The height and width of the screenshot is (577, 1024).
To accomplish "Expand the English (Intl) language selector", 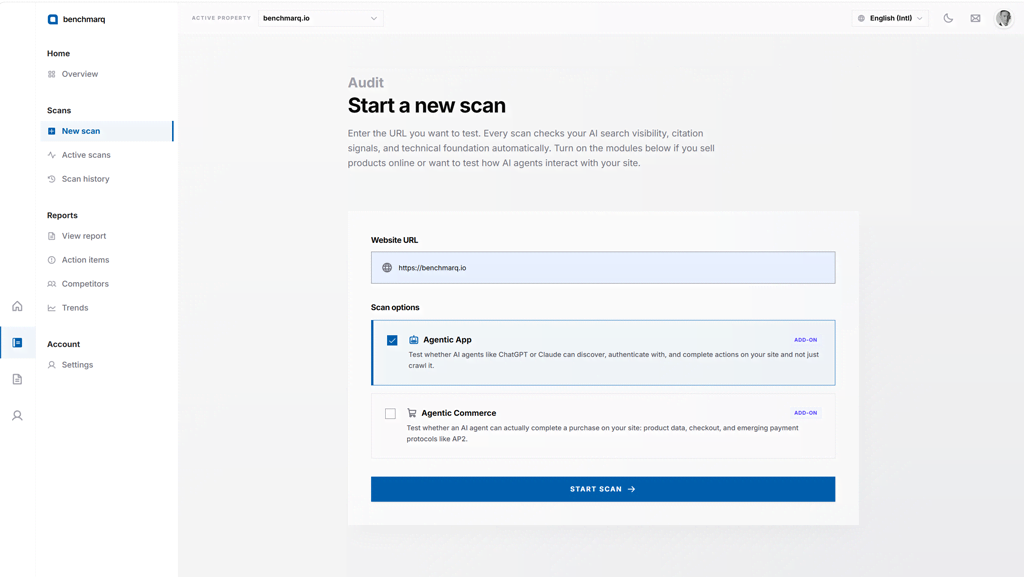I will (890, 18).
